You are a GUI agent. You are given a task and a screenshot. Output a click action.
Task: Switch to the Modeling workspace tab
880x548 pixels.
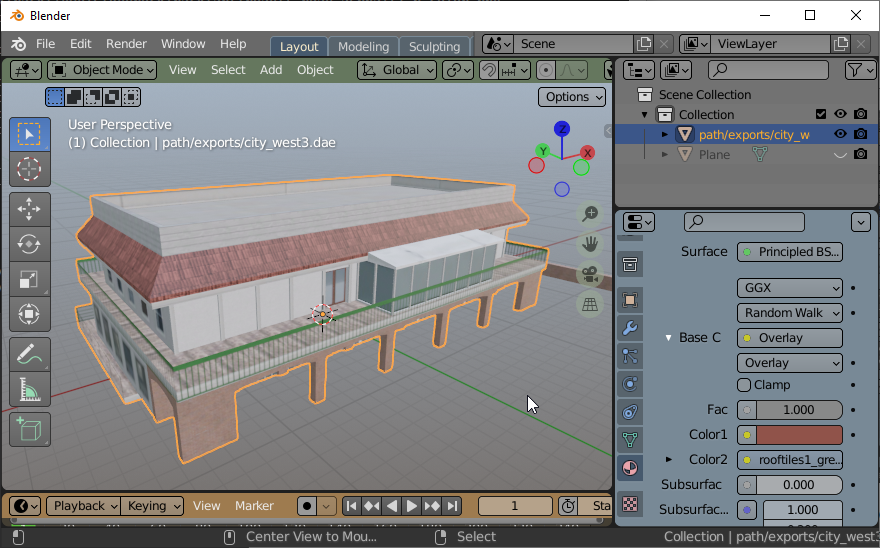coord(363,47)
